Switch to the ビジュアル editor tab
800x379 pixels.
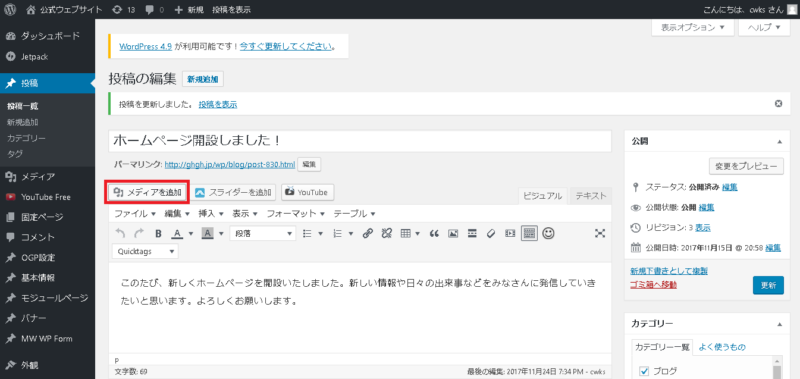(542, 196)
